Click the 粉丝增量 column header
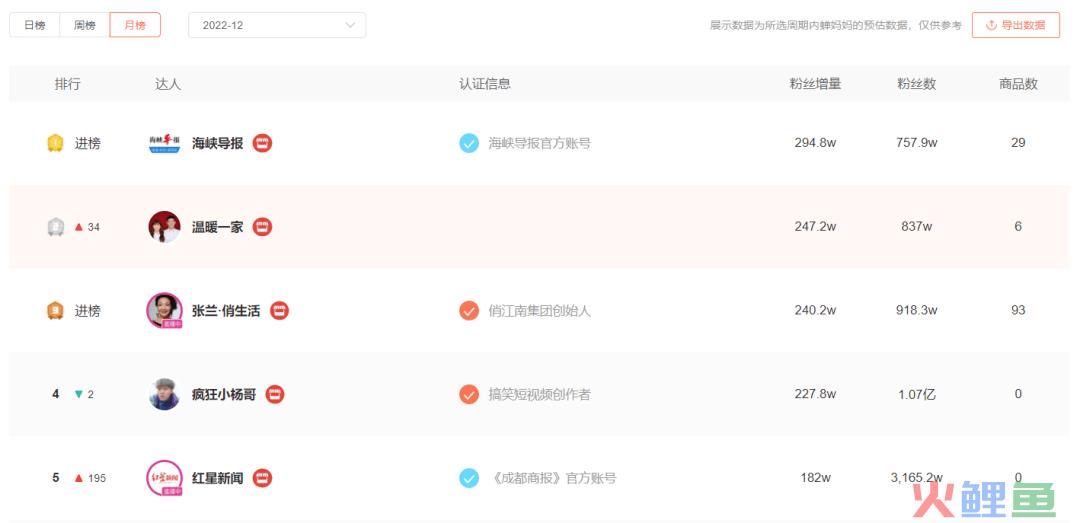Image resolution: width=1080 pixels, height=523 pixels. click(816, 84)
